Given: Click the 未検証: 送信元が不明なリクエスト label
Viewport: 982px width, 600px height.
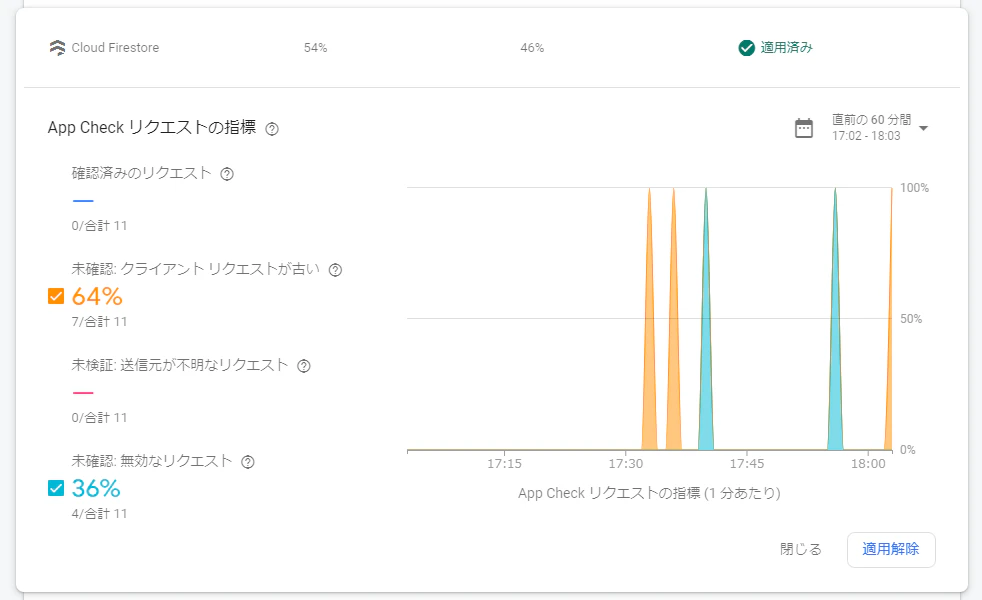Looking at the screenshot, I should pyautogui.click(x=180, y=365).
